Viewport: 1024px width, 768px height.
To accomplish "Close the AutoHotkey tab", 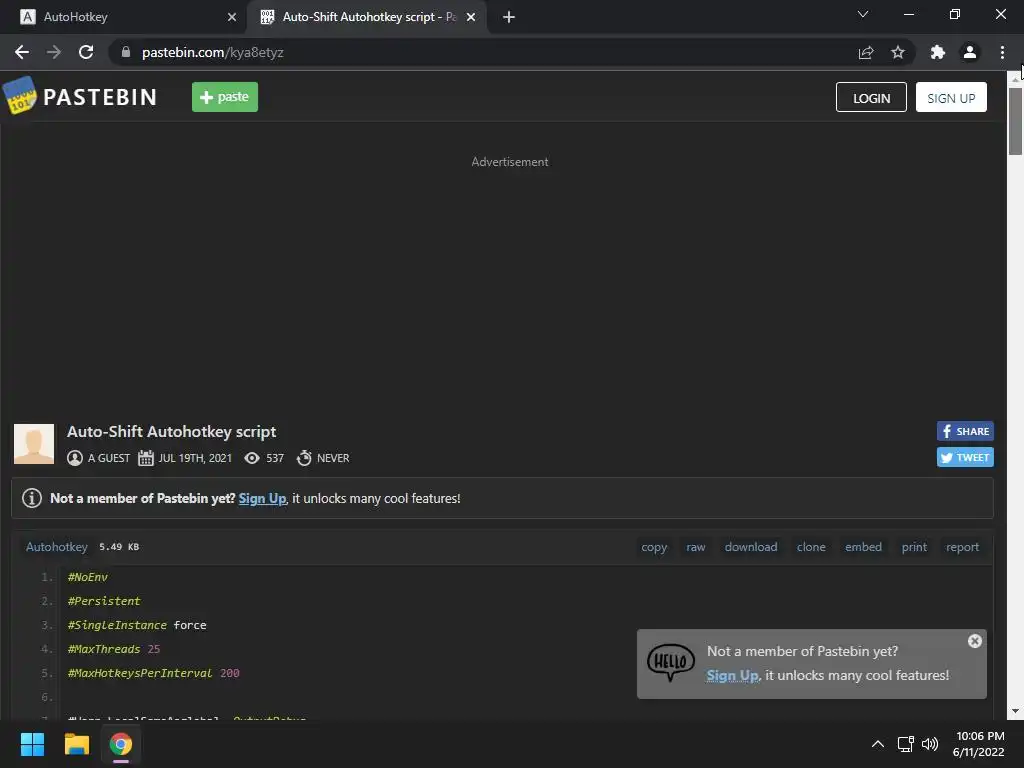I will pyautogui.click(x=232, y=17).
